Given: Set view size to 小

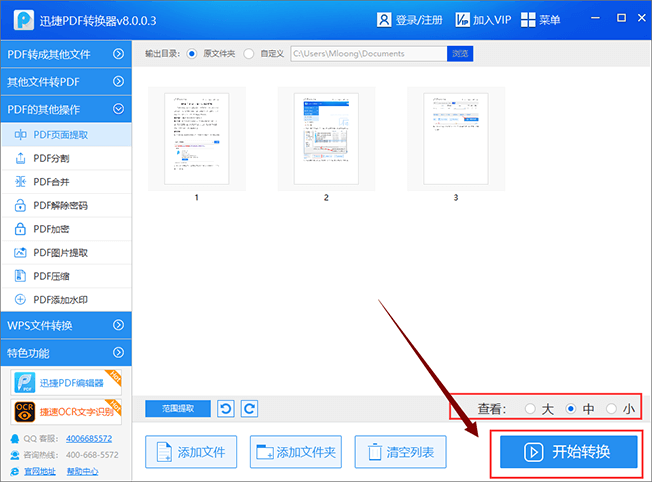Looking at the screenshot, I should pyautogui.click(x=611, y=409).
